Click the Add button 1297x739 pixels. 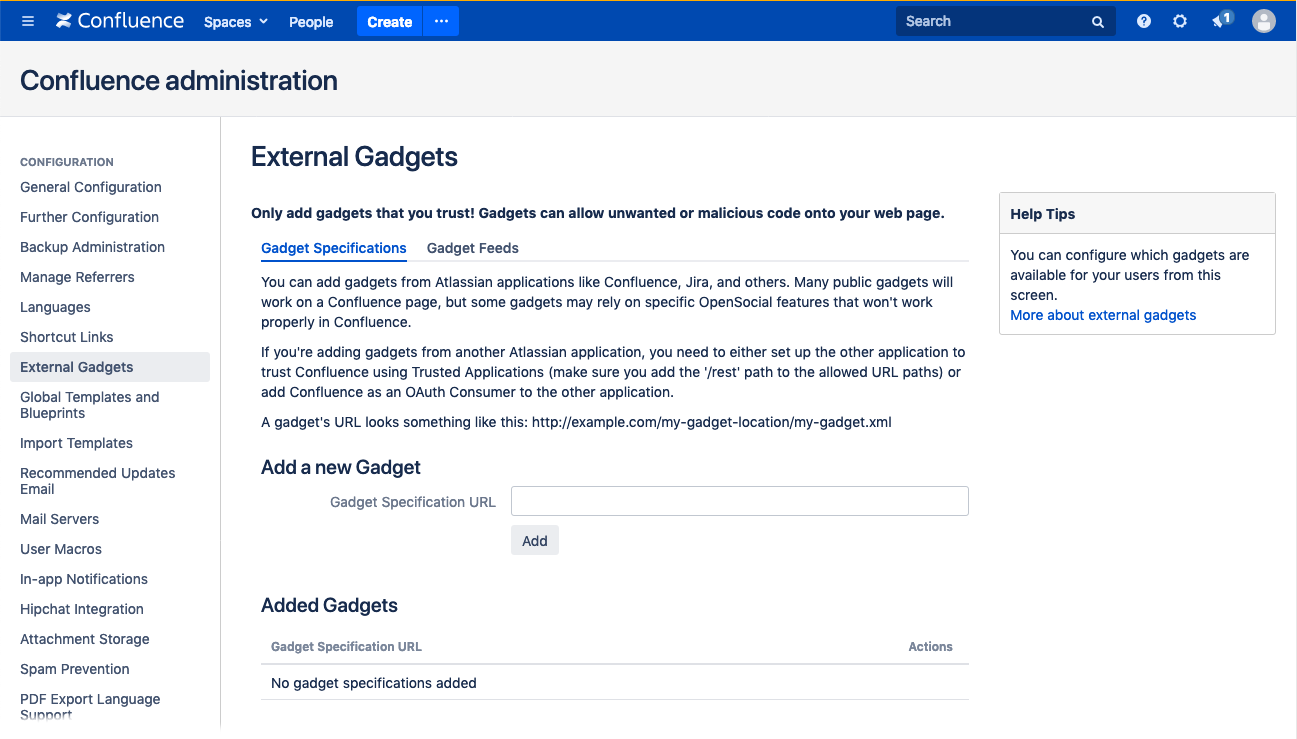click(535, 540)
